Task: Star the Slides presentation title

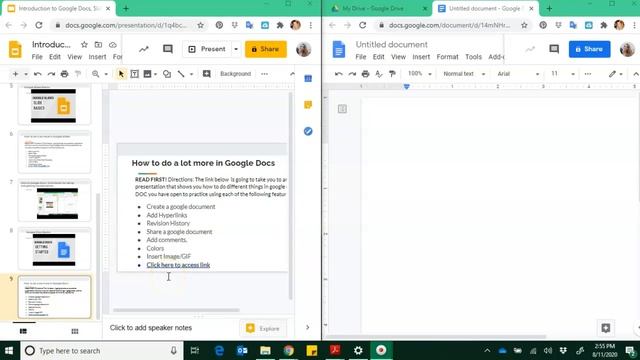Action: 84,44
